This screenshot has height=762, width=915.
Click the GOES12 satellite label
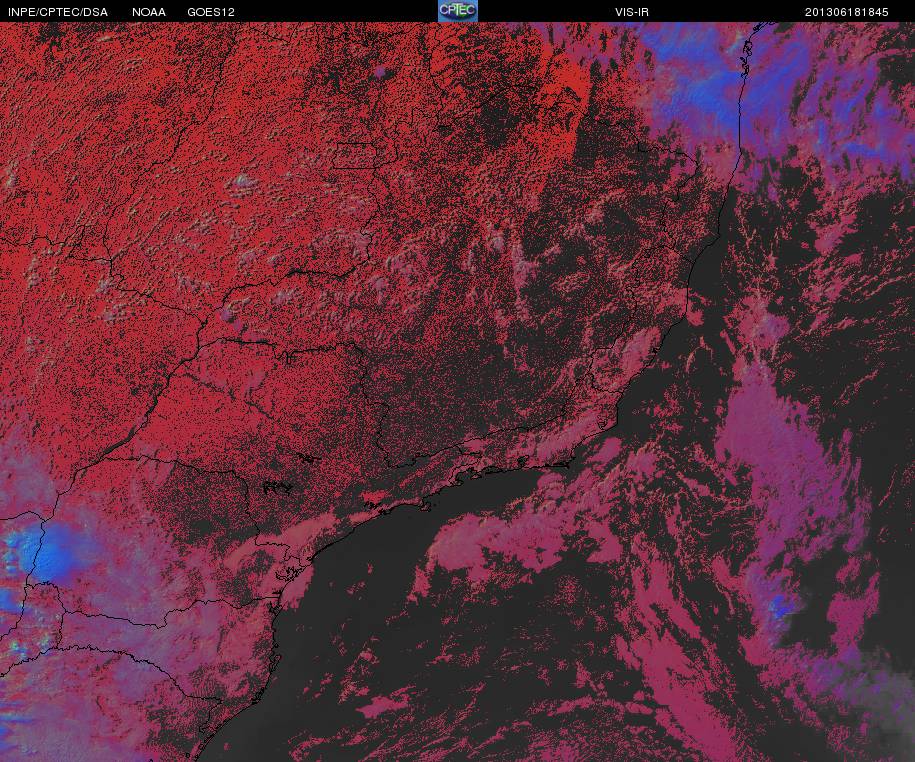pos(211,12)
